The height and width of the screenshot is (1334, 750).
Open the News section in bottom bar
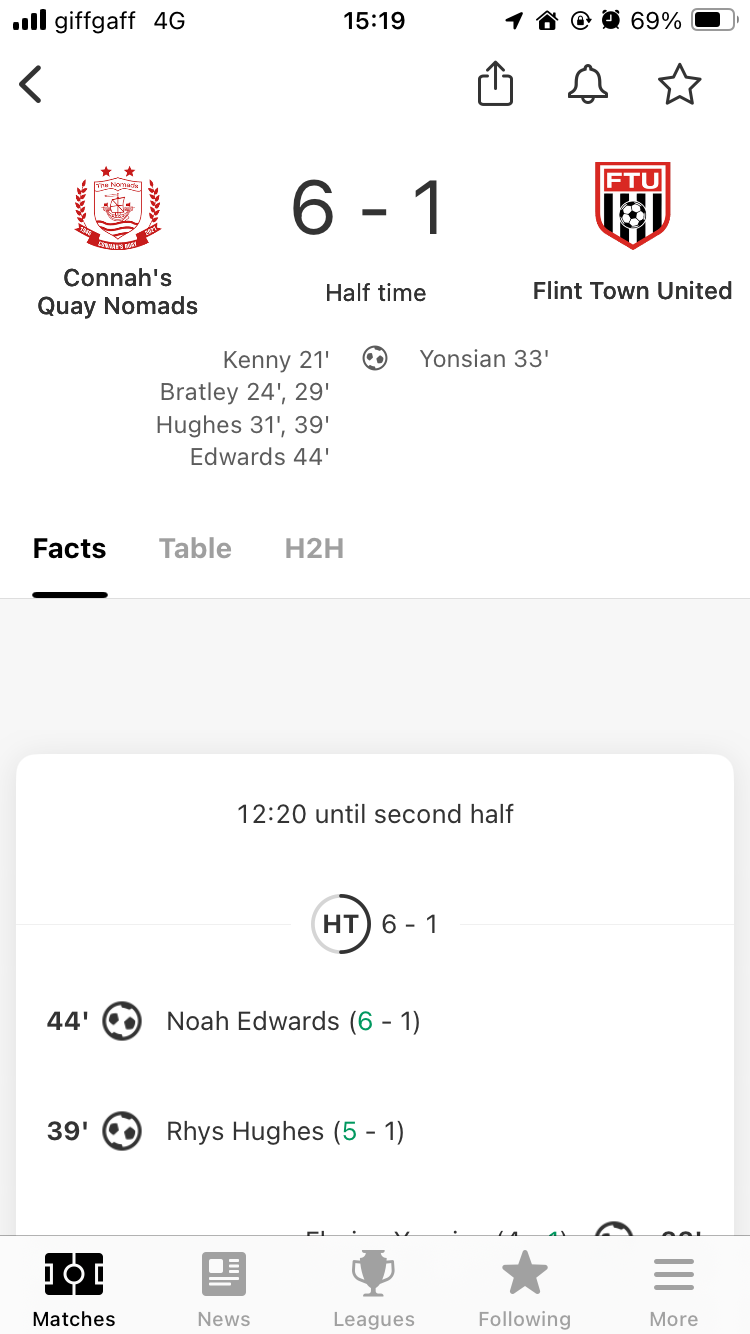224,1290
